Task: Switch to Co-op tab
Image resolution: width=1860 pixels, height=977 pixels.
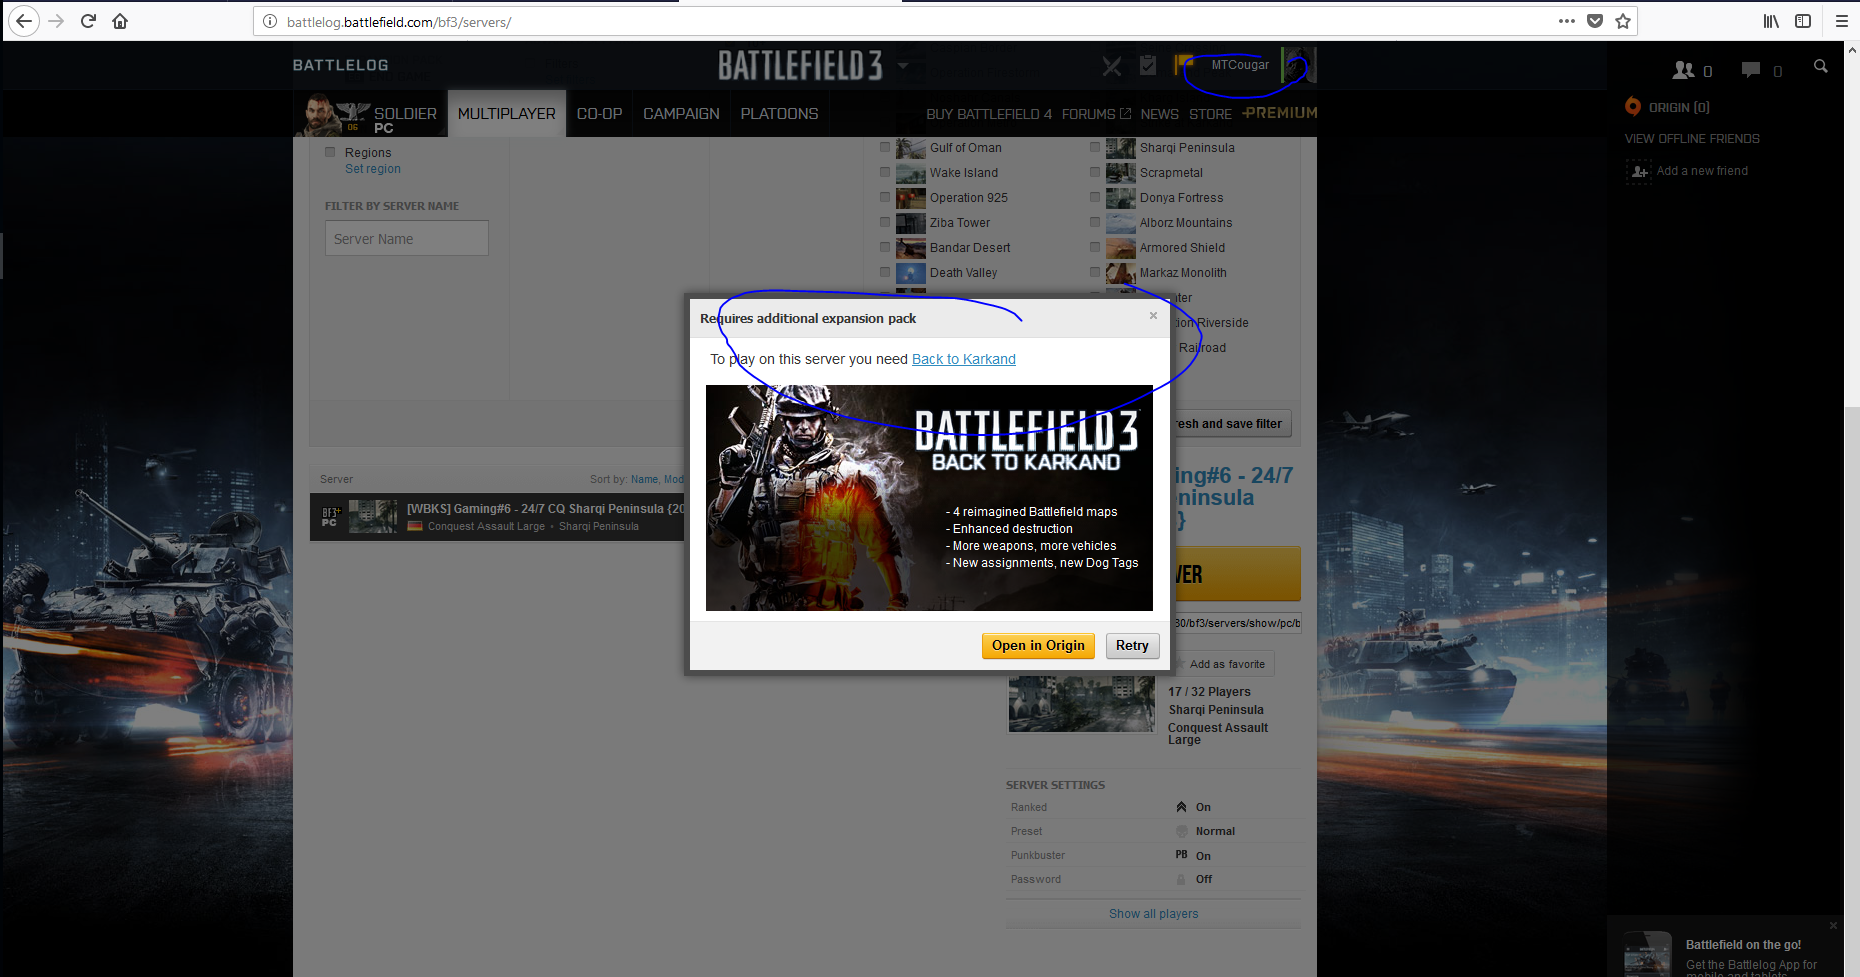Action: pyautogui.click(x=599, y=113)
